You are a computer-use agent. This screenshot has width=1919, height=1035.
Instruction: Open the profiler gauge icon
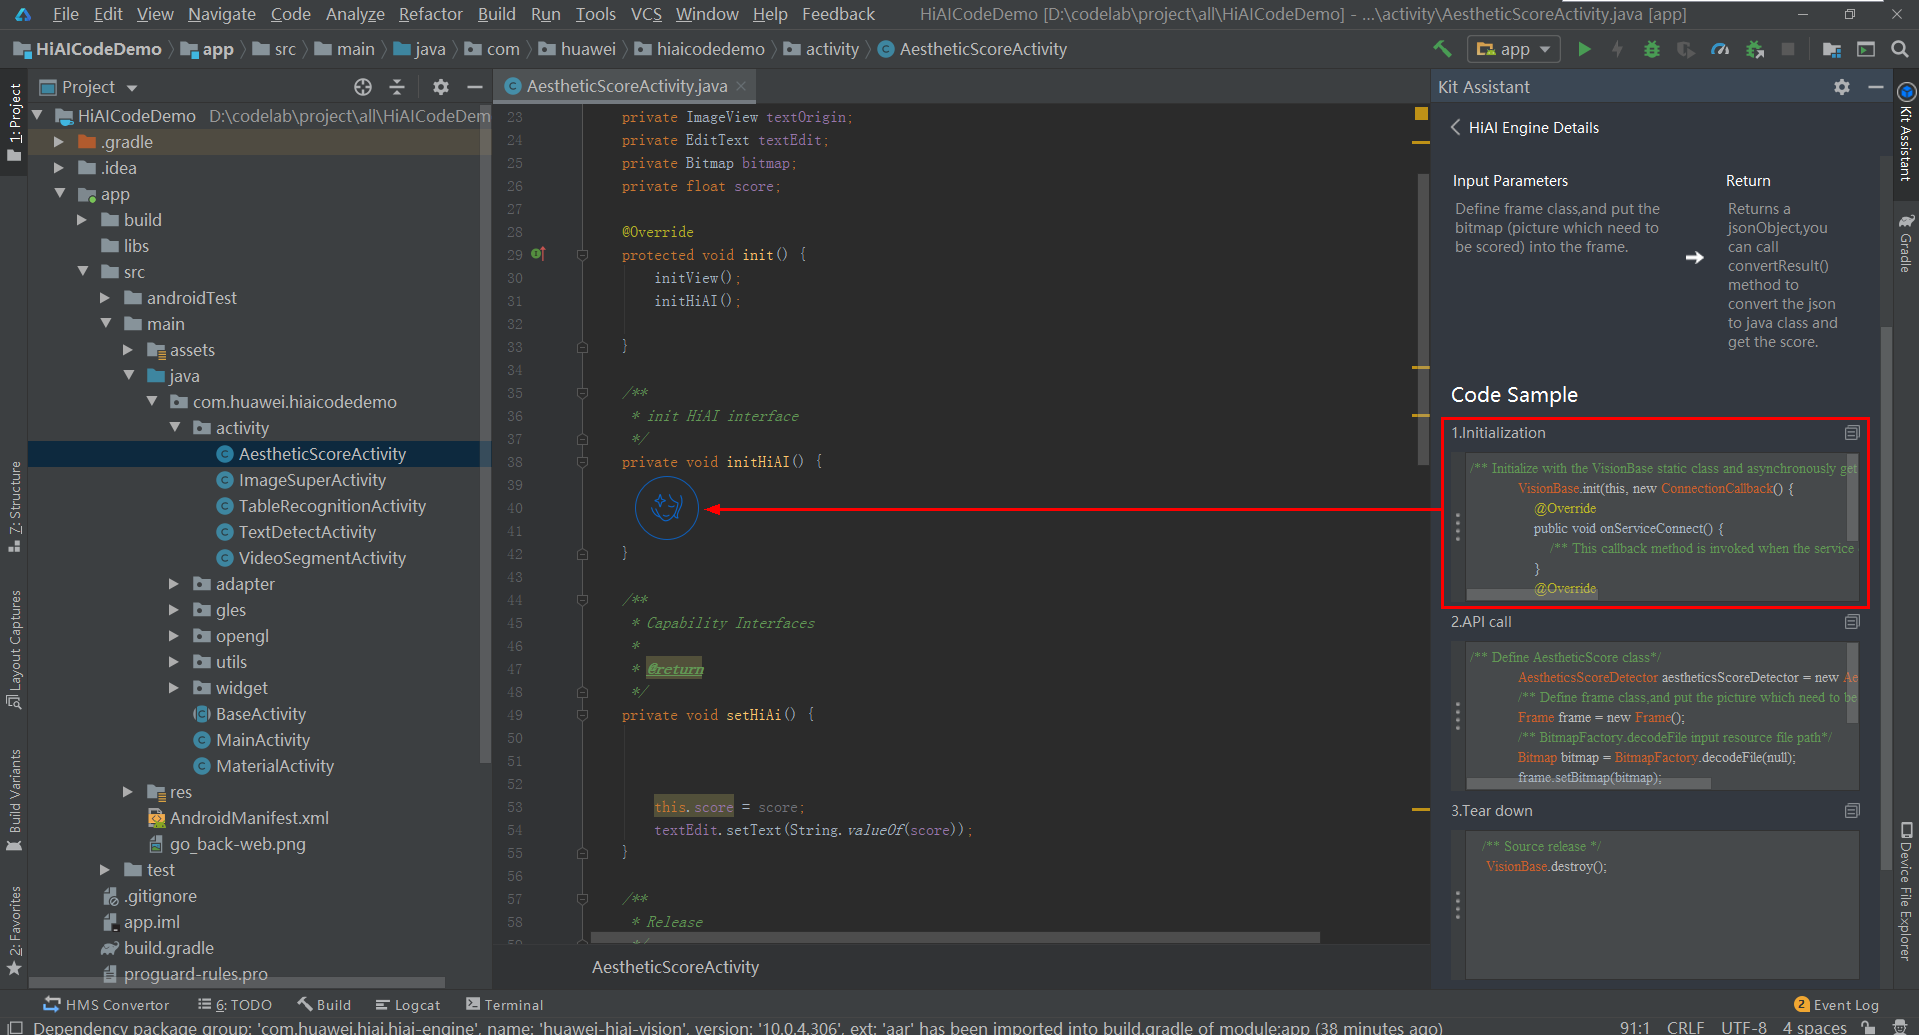click(1720, 49)
